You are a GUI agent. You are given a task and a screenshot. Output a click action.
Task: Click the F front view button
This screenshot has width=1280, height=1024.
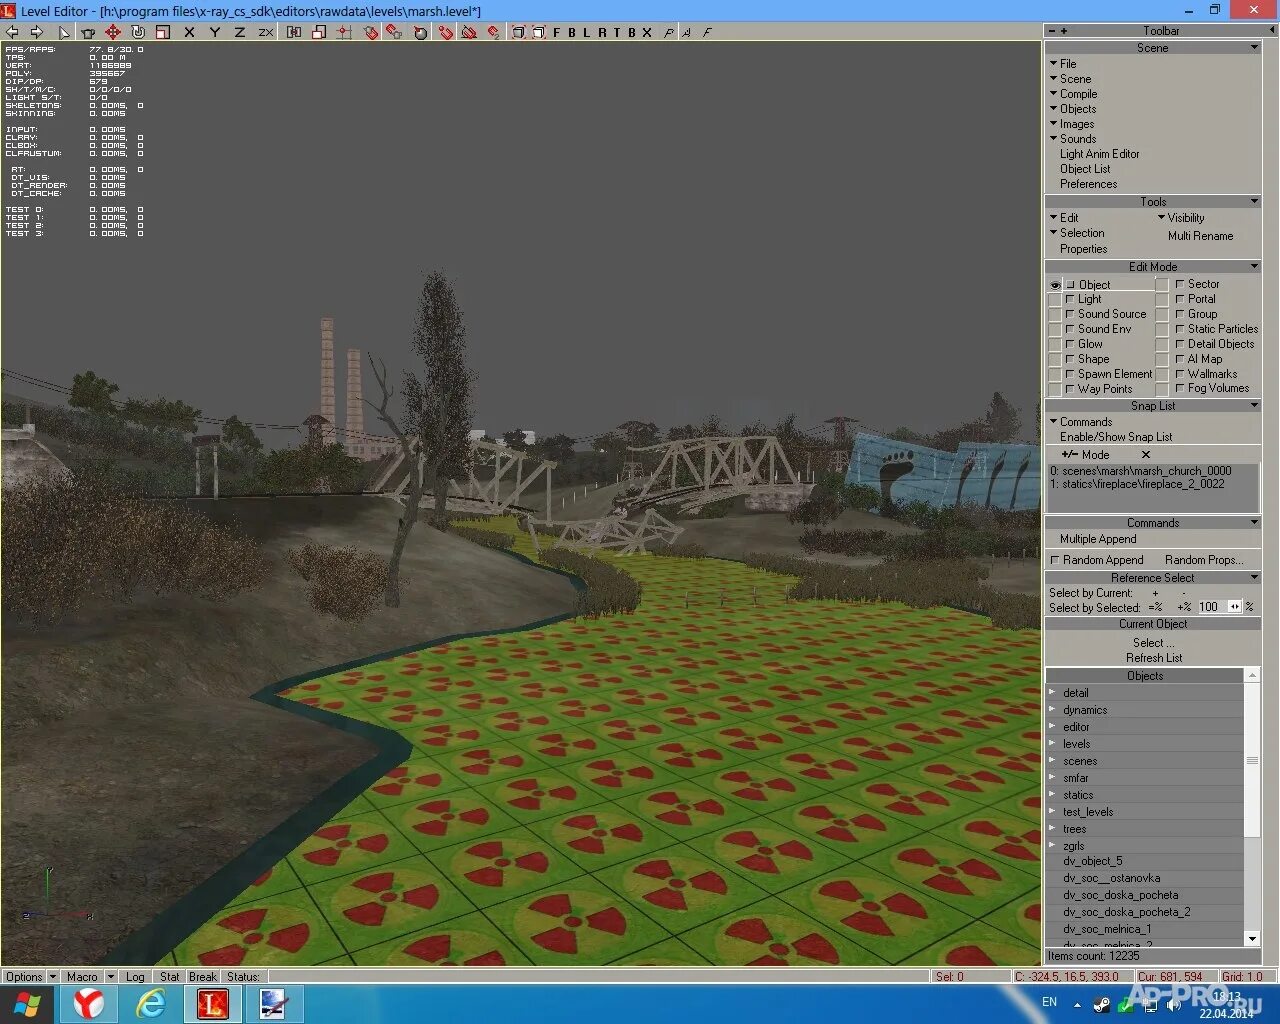tap(557, 32)
